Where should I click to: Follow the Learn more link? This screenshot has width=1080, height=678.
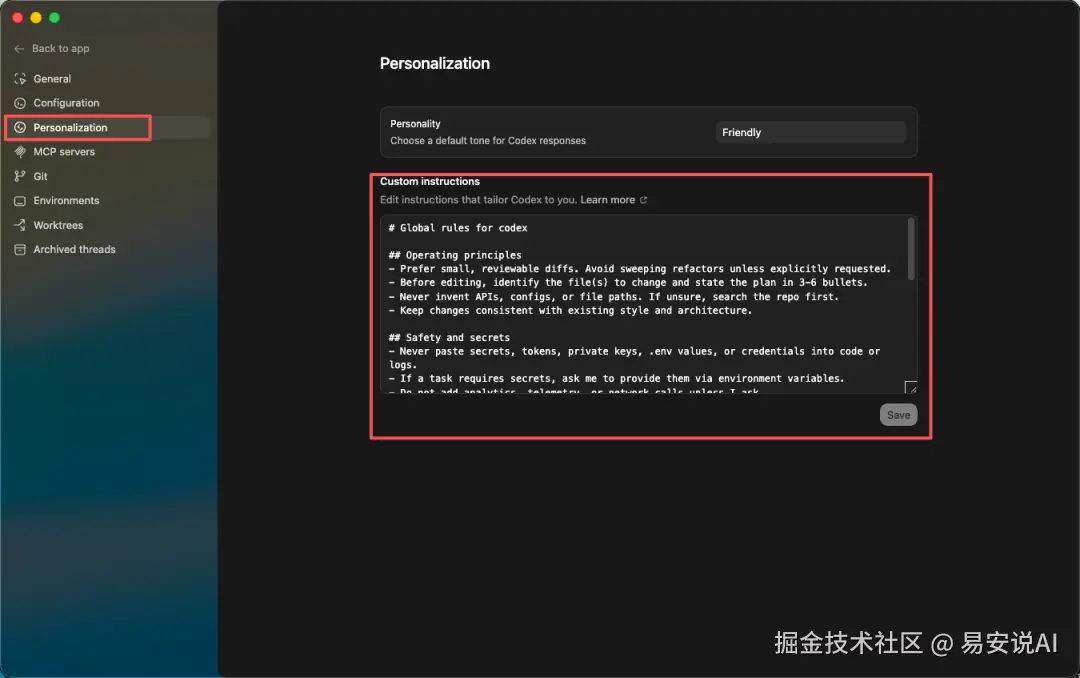[608, 200]
